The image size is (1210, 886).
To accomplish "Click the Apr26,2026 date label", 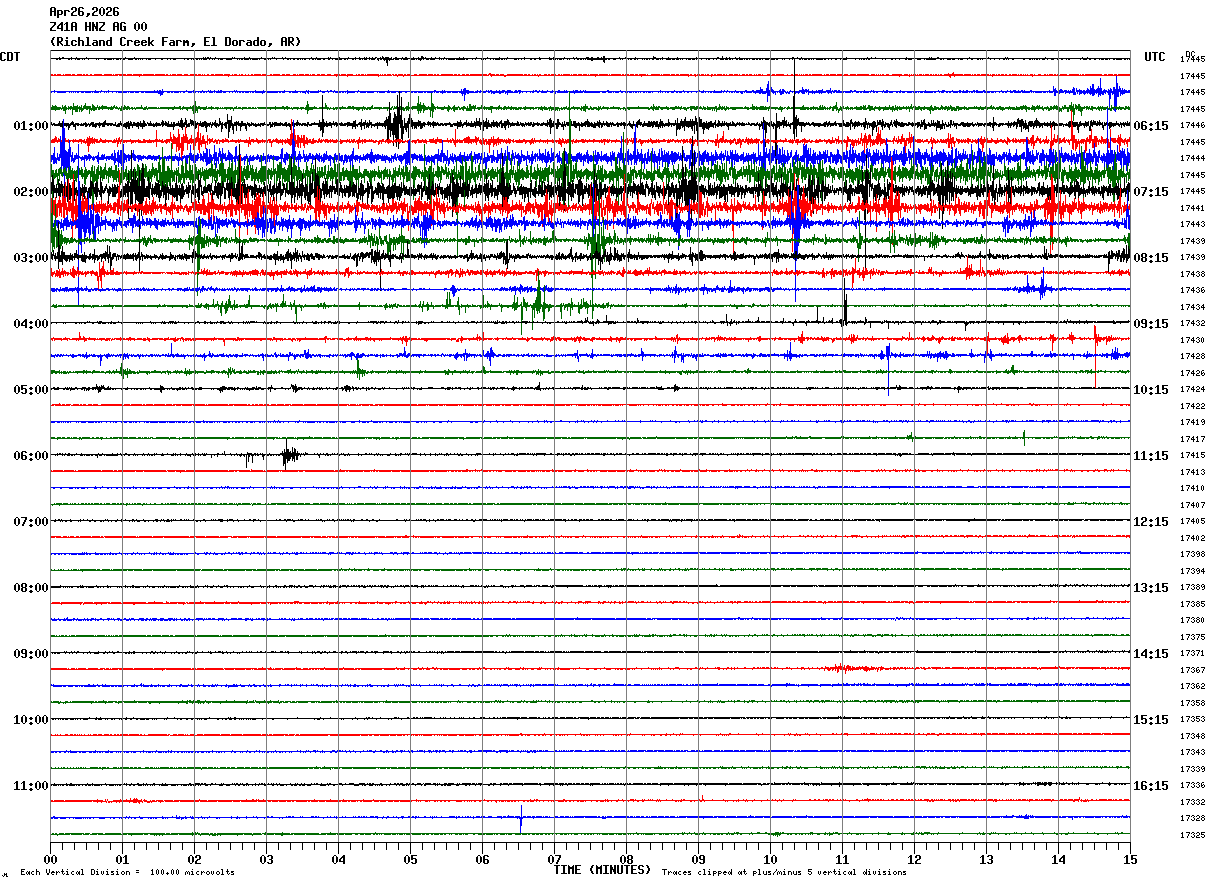I will [84, 12].
